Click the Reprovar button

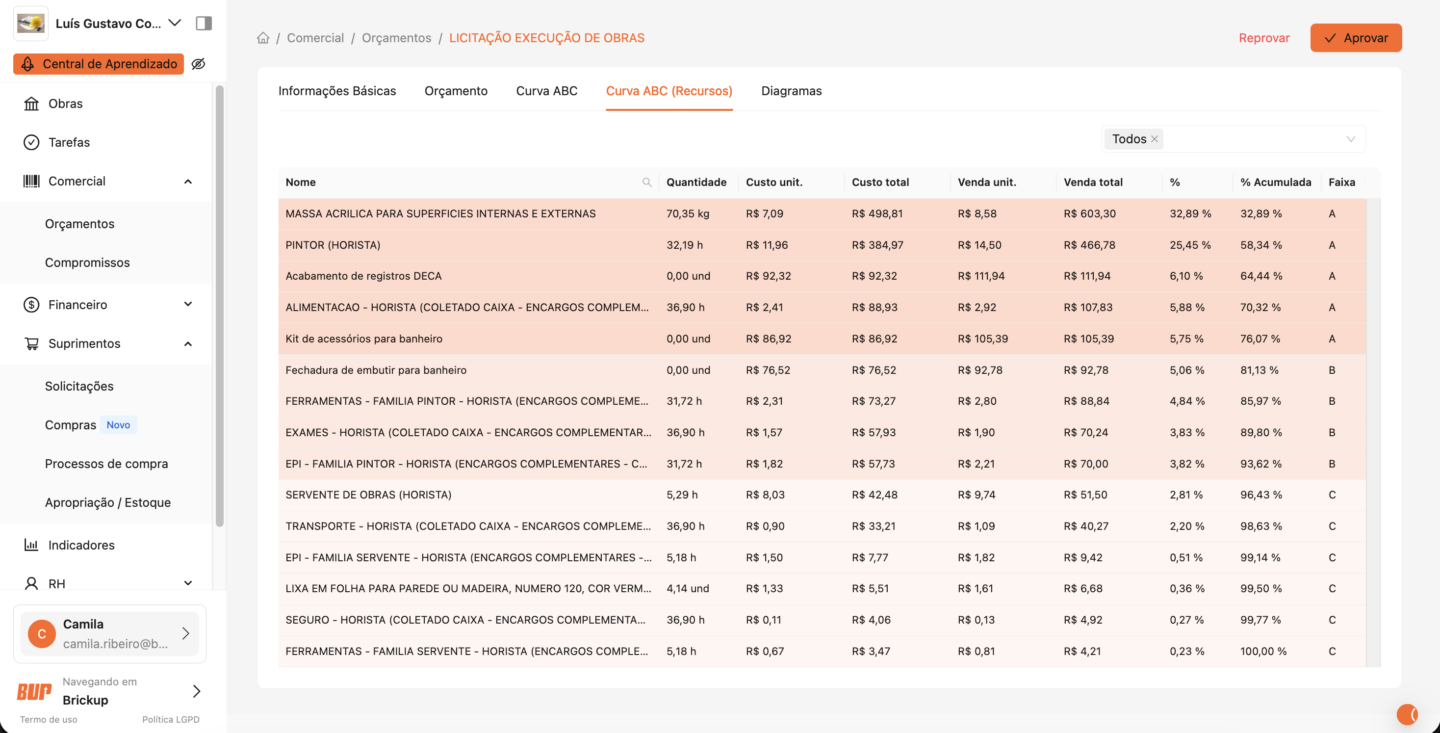click(x=1264, y=38)
